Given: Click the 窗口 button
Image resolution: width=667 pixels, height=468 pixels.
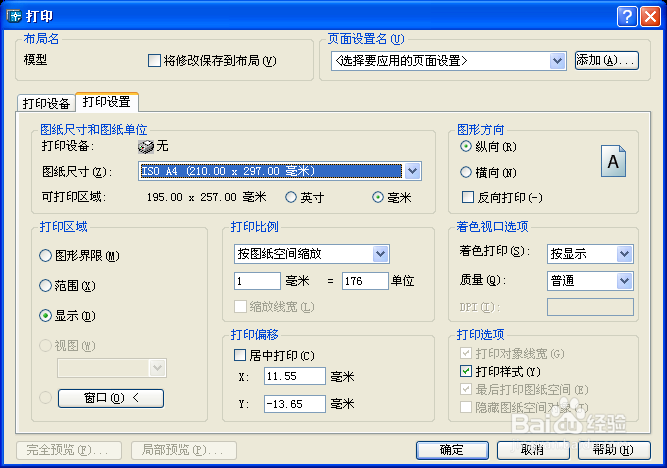Looking at the screenshot, I should (111, 398).
